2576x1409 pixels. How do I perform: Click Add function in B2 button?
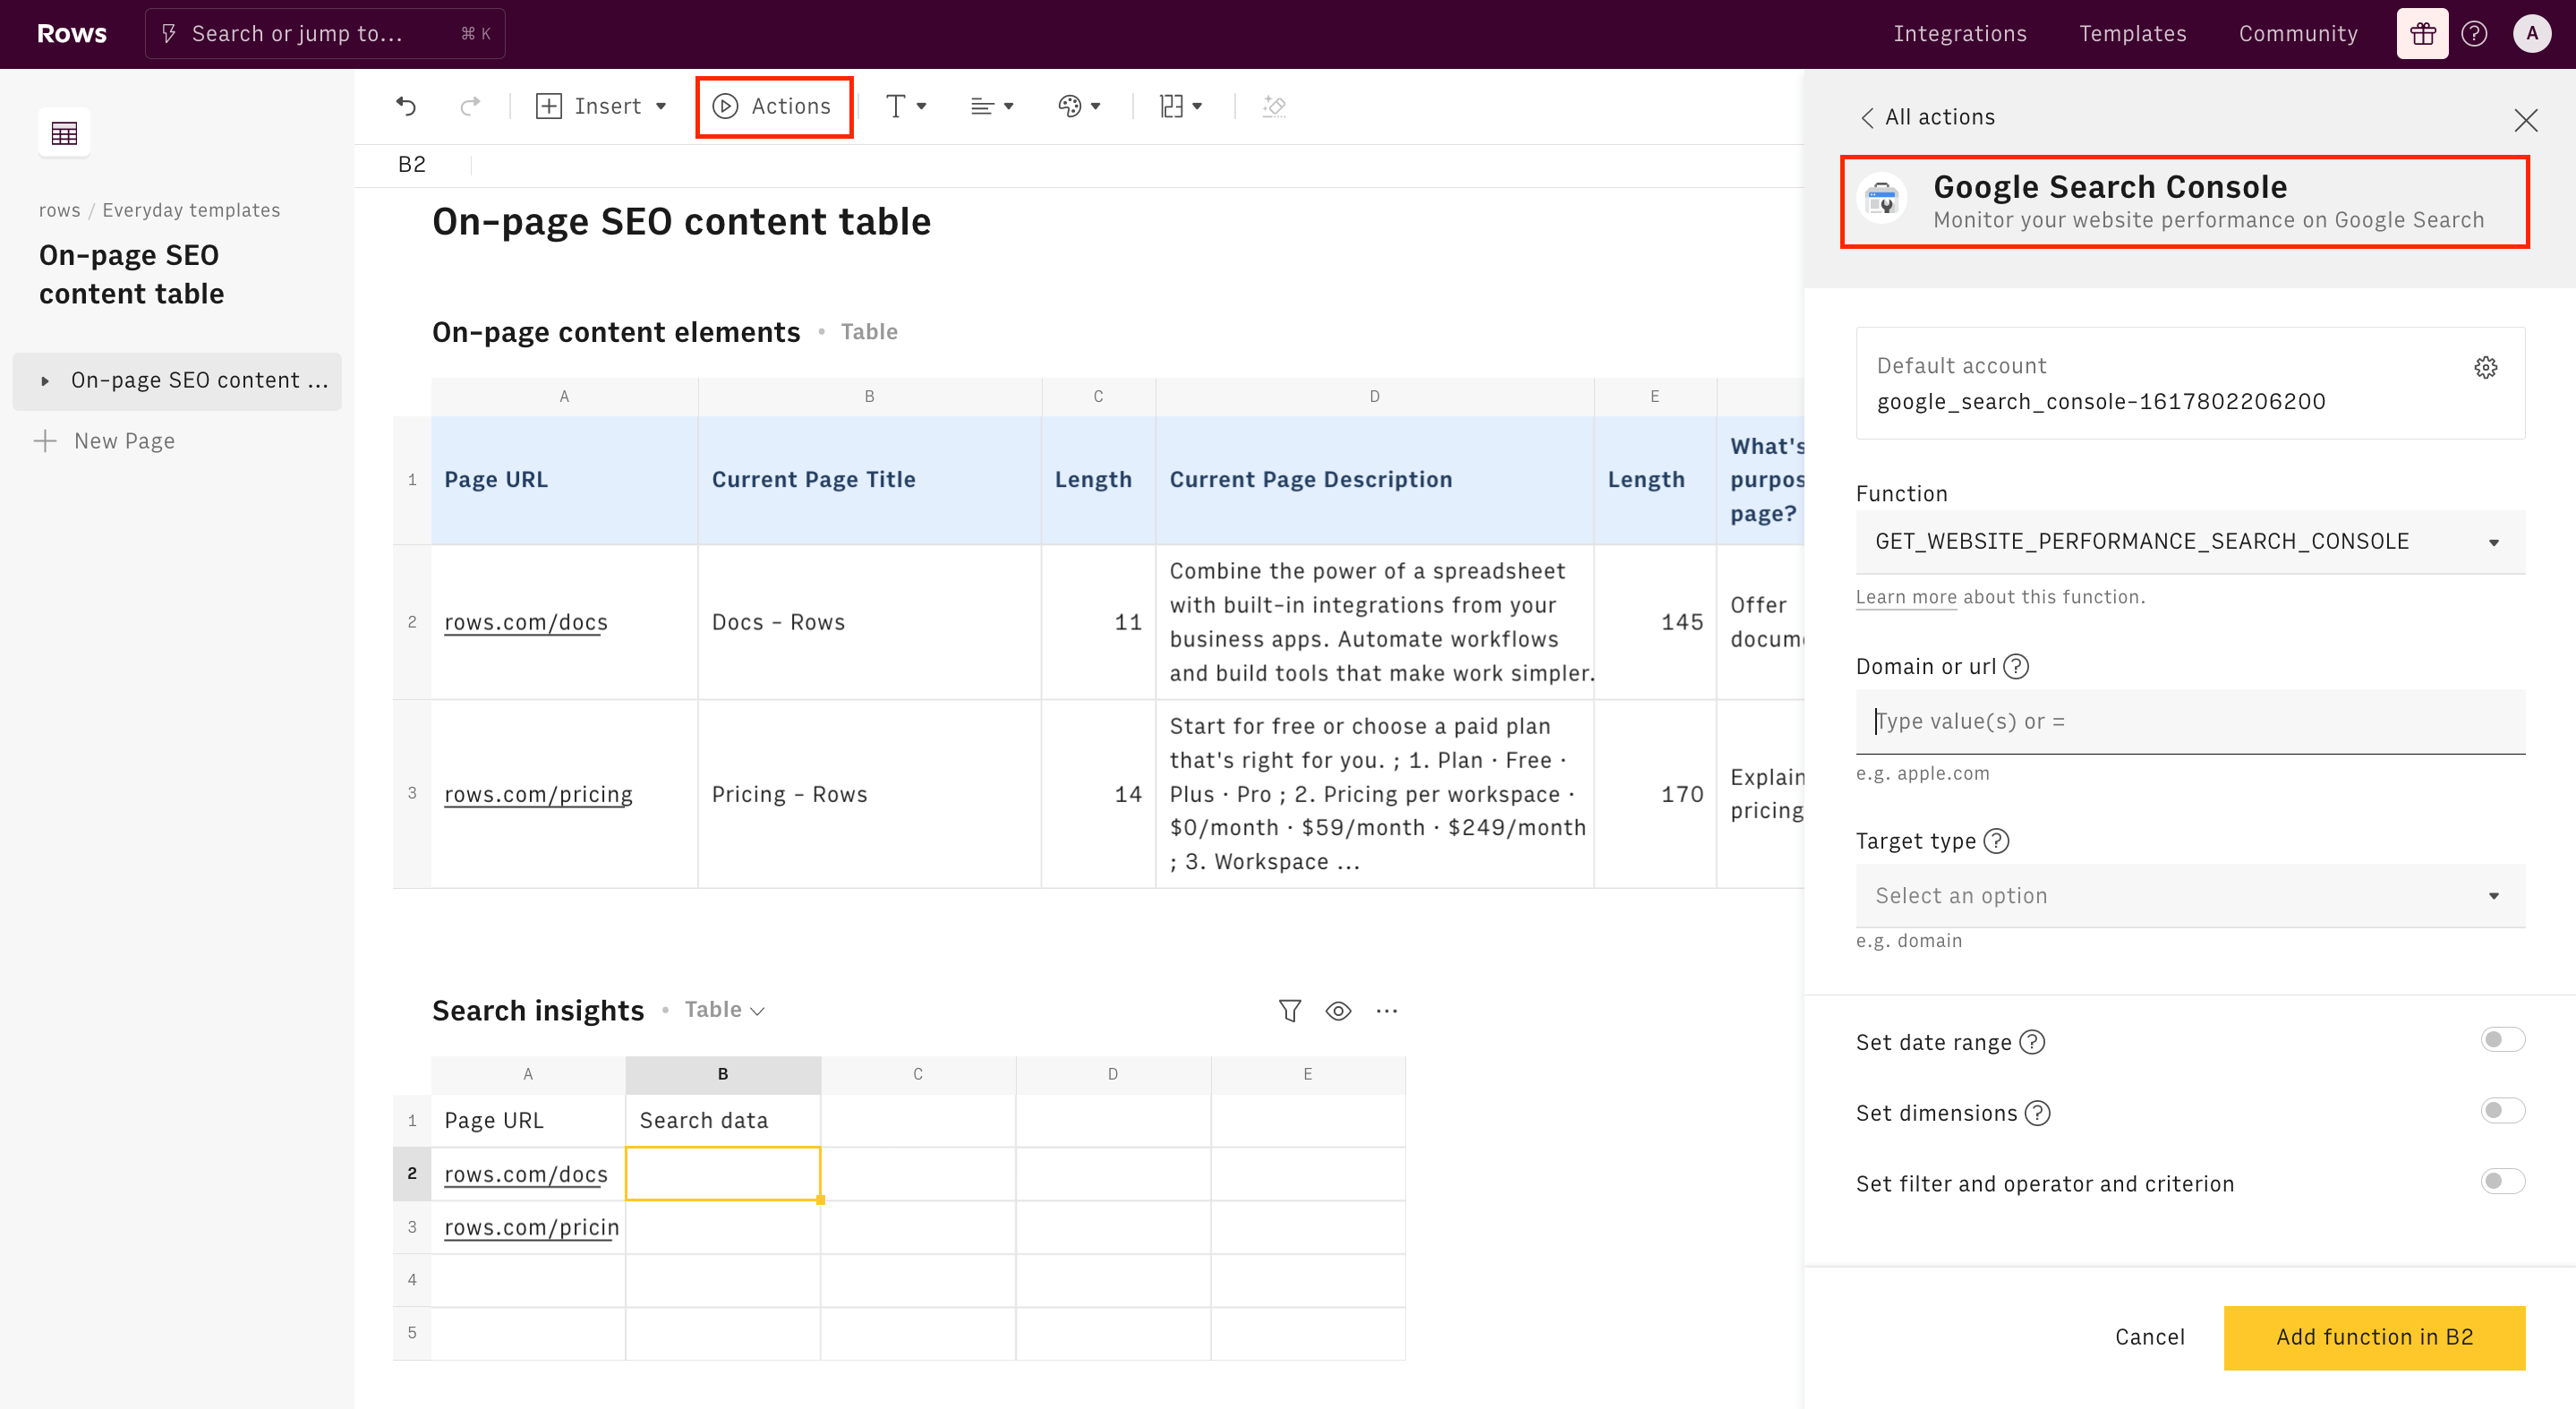click(2373, 1337)
